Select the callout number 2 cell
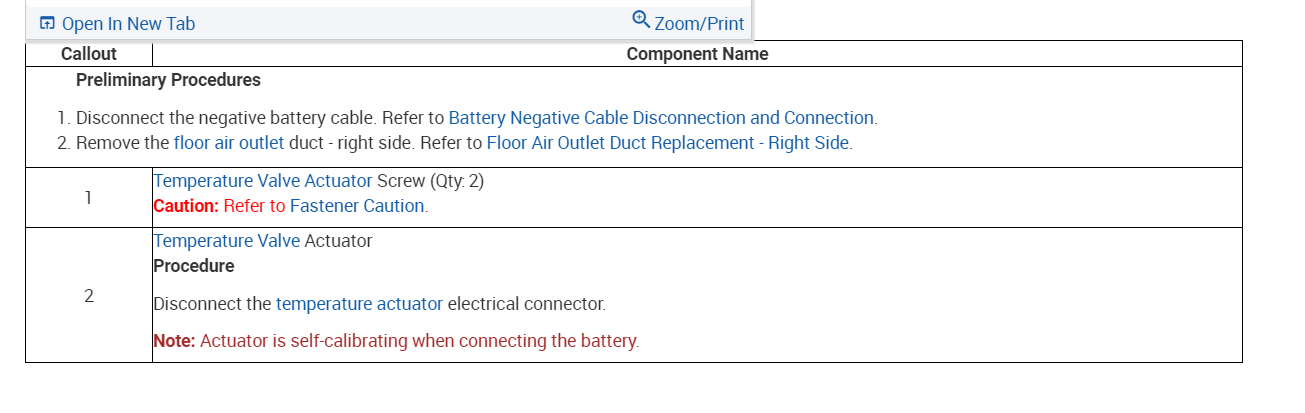 coord(89,295)
